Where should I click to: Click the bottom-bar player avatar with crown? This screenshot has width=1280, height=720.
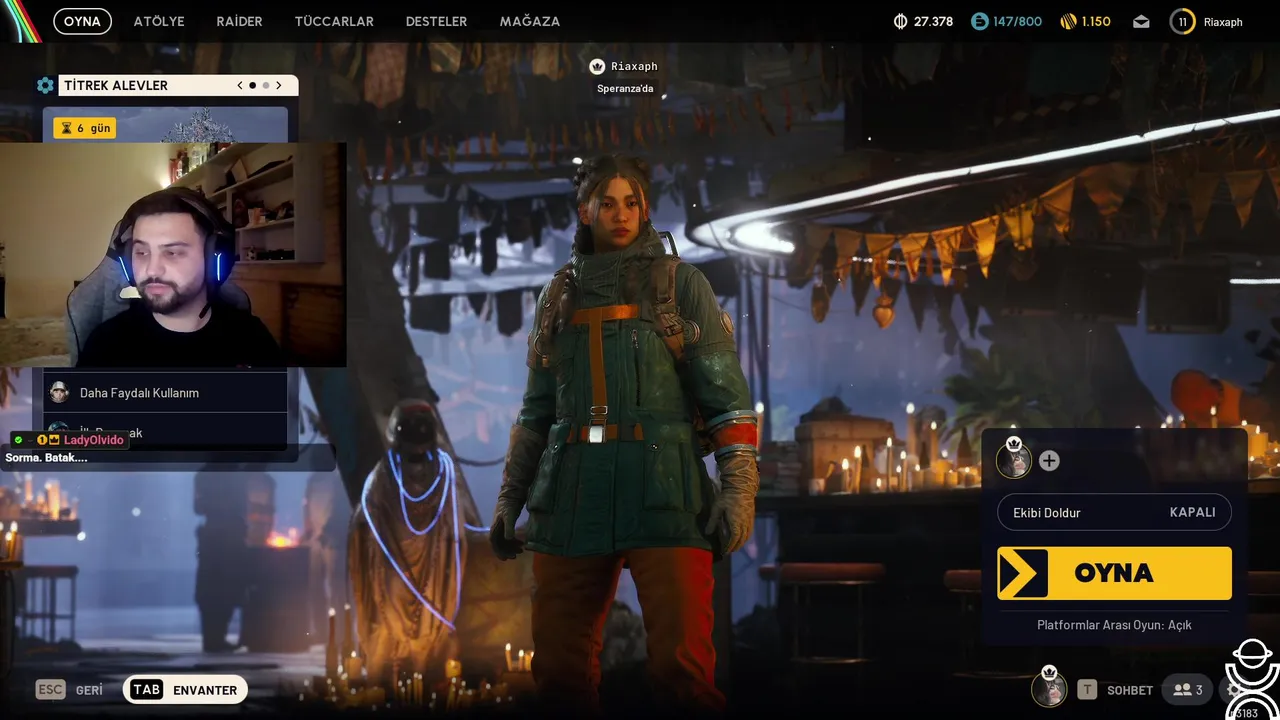(1049, 688)
